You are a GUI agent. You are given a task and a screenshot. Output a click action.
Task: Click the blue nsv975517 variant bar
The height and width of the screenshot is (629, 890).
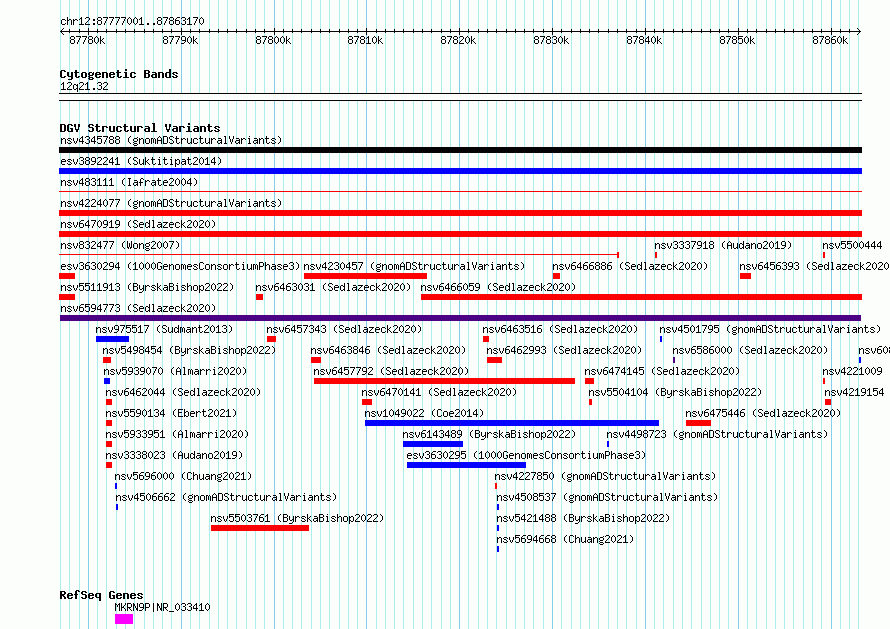click(x=112, y=339)
